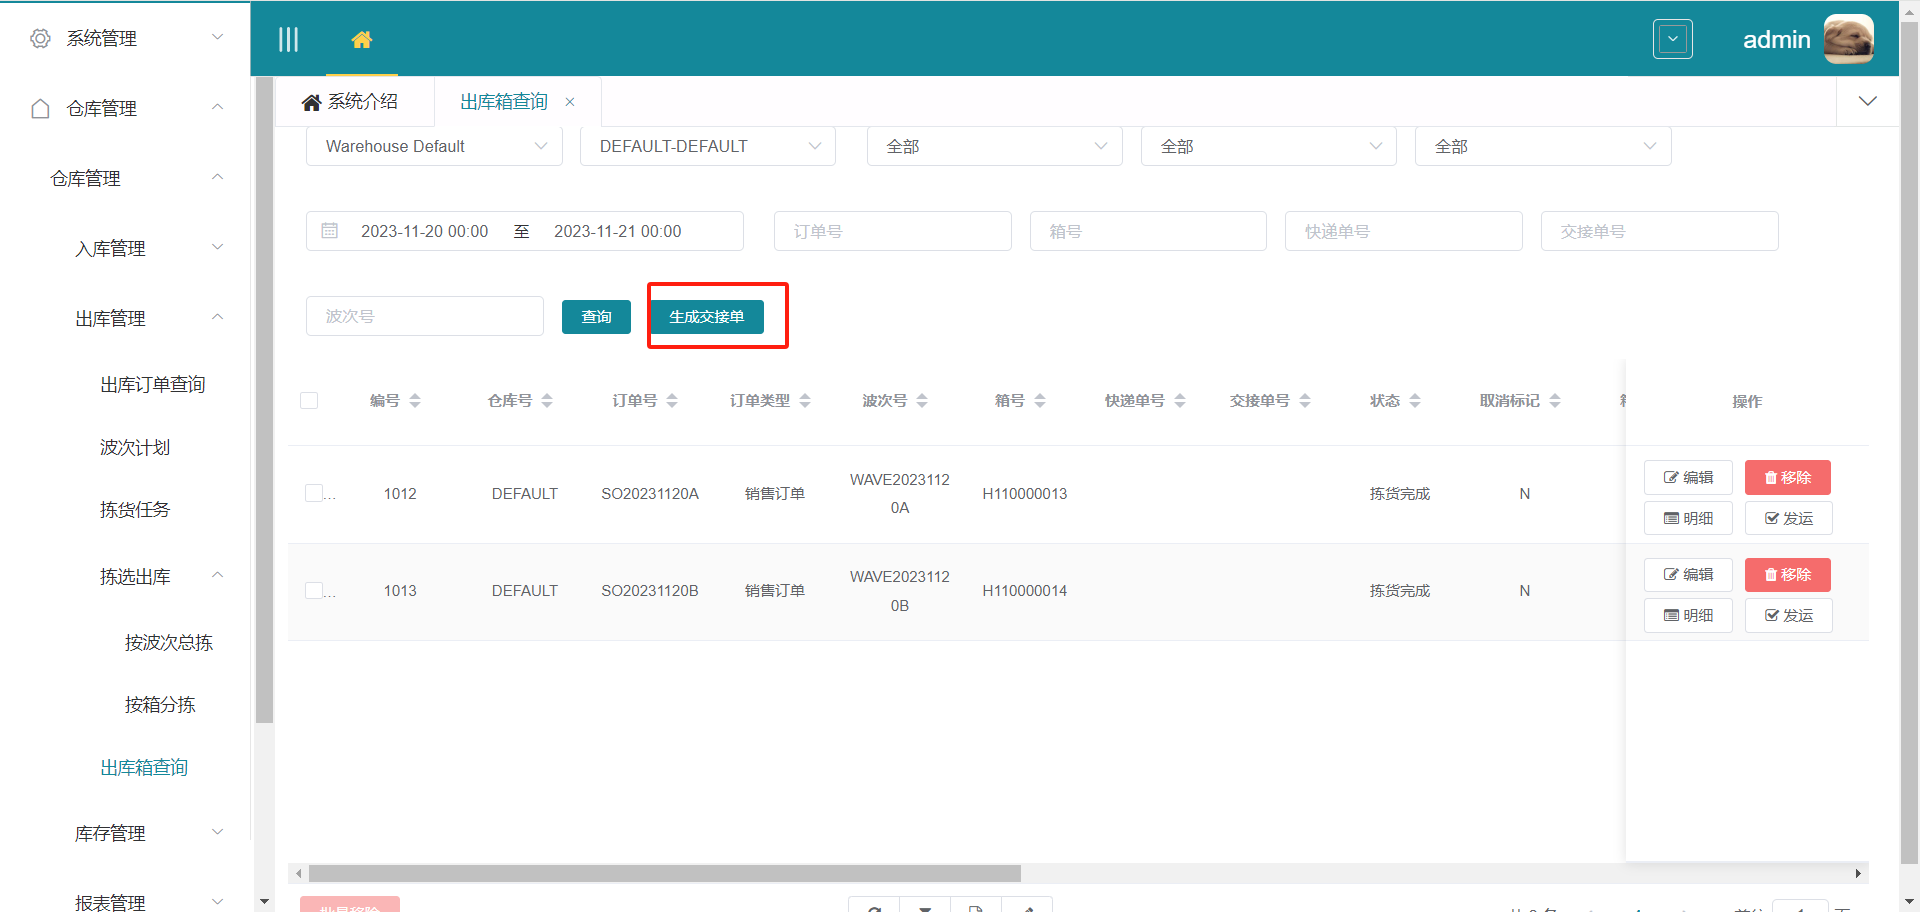Click the 查询 button

(x=596, y=317)
